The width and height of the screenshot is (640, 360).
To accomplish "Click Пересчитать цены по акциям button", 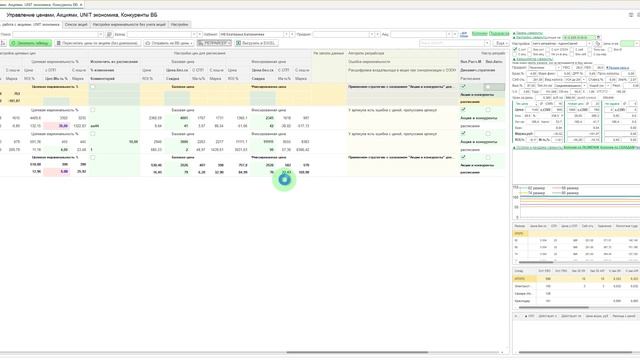I will 98,43.
